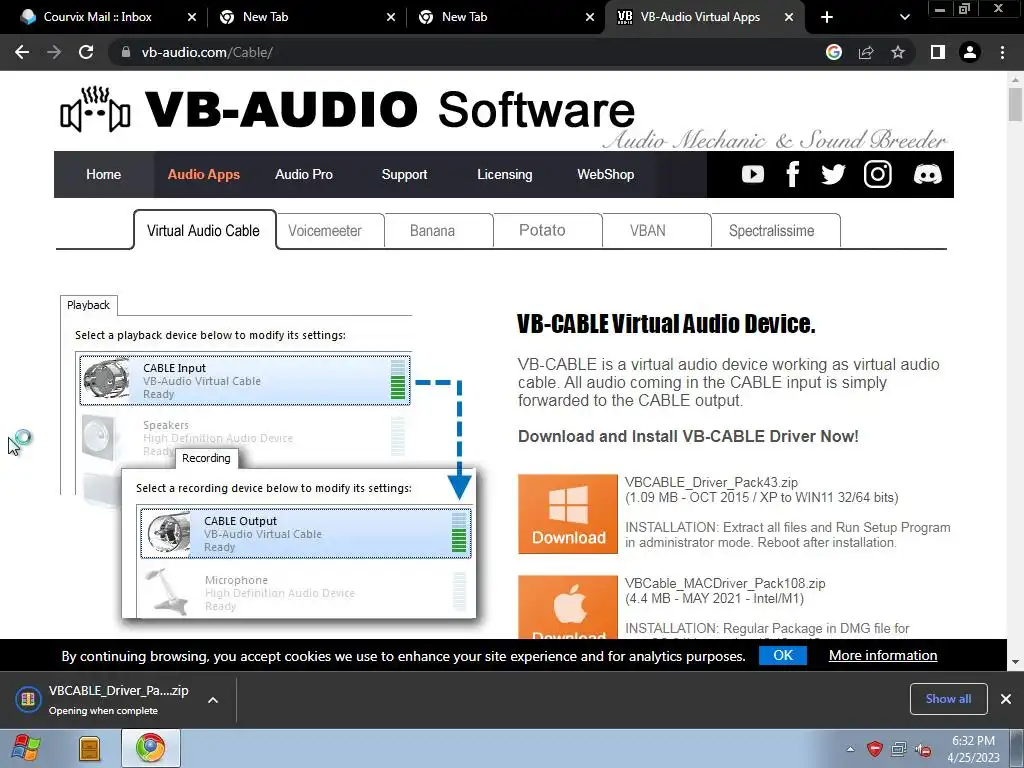1024x768 pixels.
Task: Switch to the Voicemeeter tab
Action: coord(330,231)
